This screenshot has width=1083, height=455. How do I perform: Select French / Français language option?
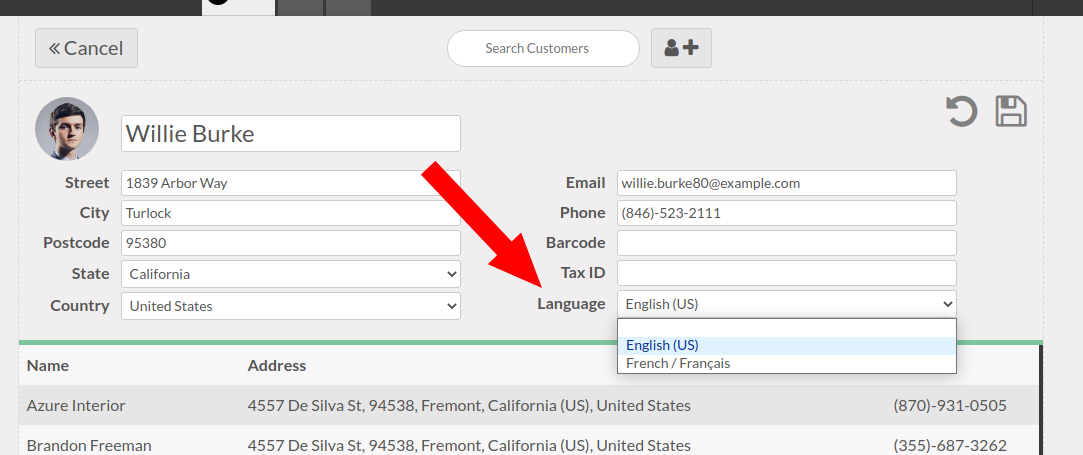click(x=787, y=363)
